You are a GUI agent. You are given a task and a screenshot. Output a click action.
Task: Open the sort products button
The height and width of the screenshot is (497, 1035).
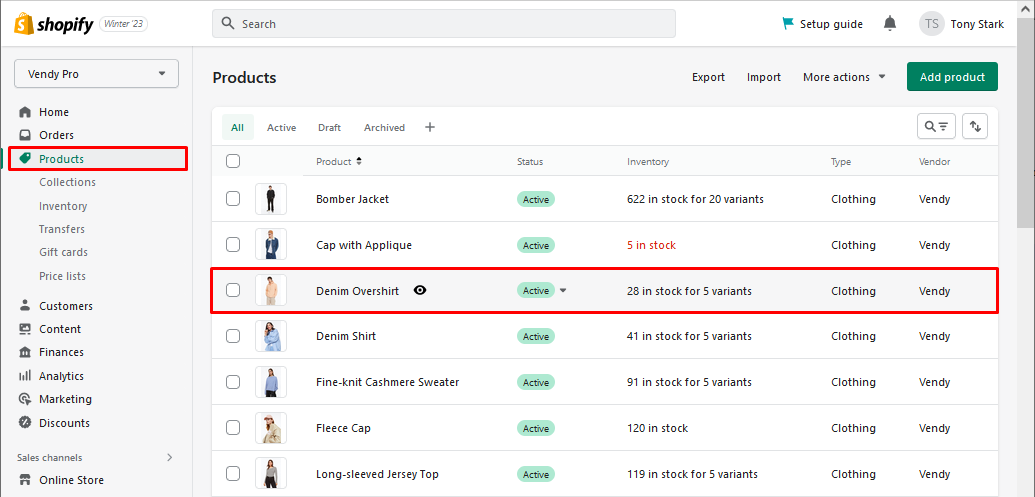pyautogui.click(x=975, y=126)
